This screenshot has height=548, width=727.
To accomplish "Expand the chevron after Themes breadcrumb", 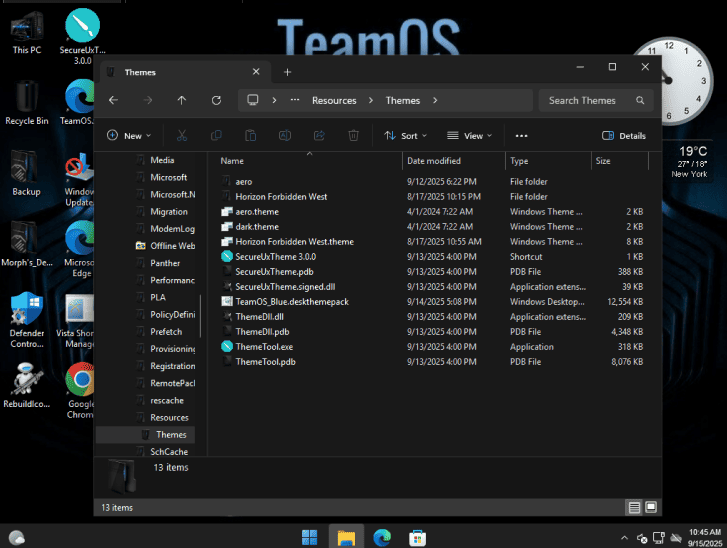I will tap(435, 100).
